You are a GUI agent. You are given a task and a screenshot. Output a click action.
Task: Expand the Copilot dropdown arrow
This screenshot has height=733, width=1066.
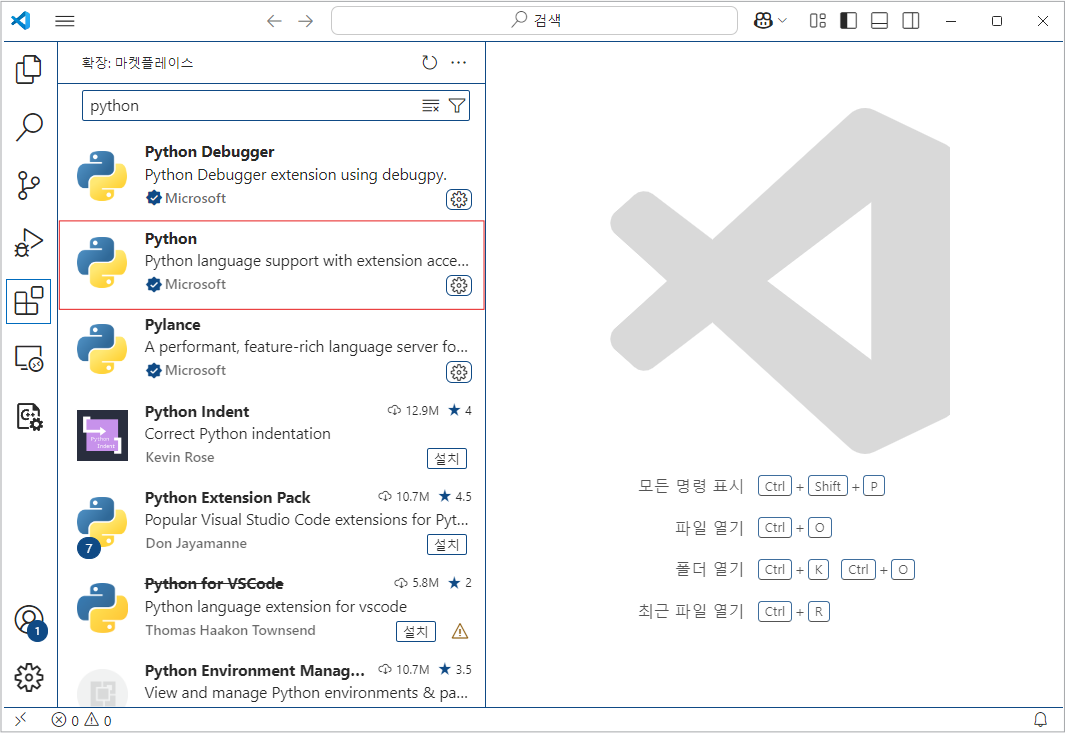tap(783, 21)
